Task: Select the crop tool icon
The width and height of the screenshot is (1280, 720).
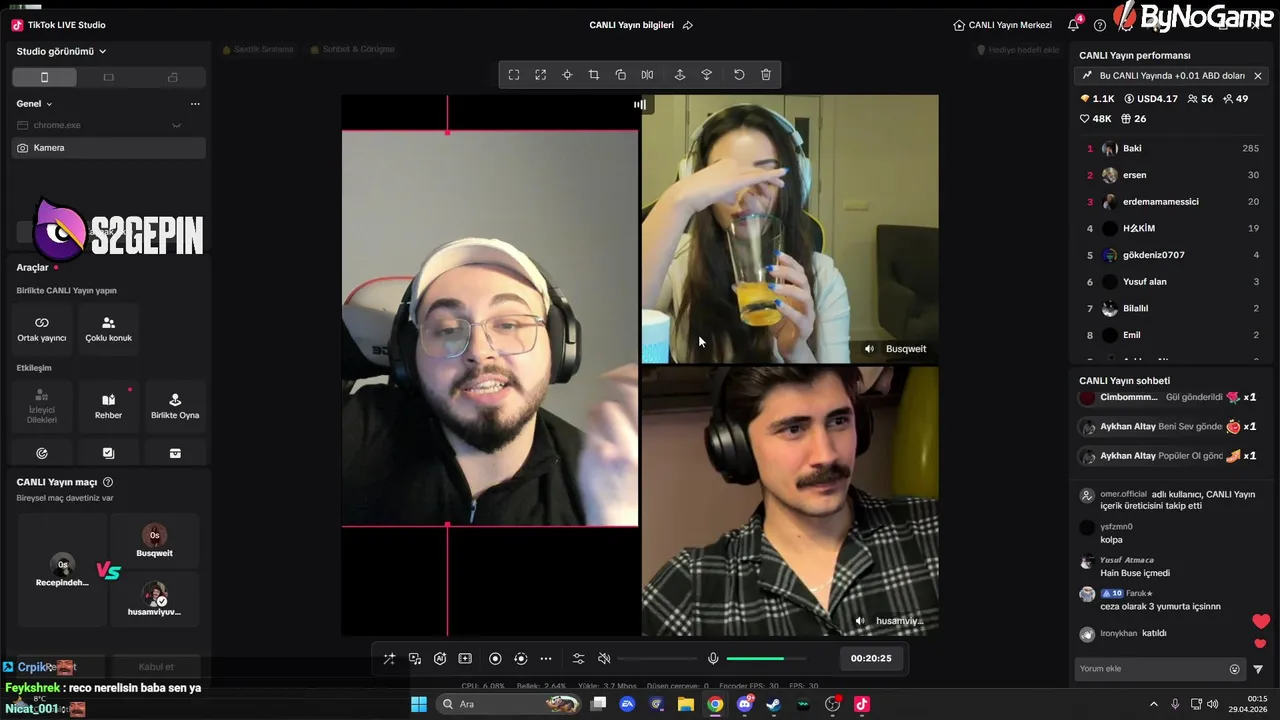Action: click(594, 75)
